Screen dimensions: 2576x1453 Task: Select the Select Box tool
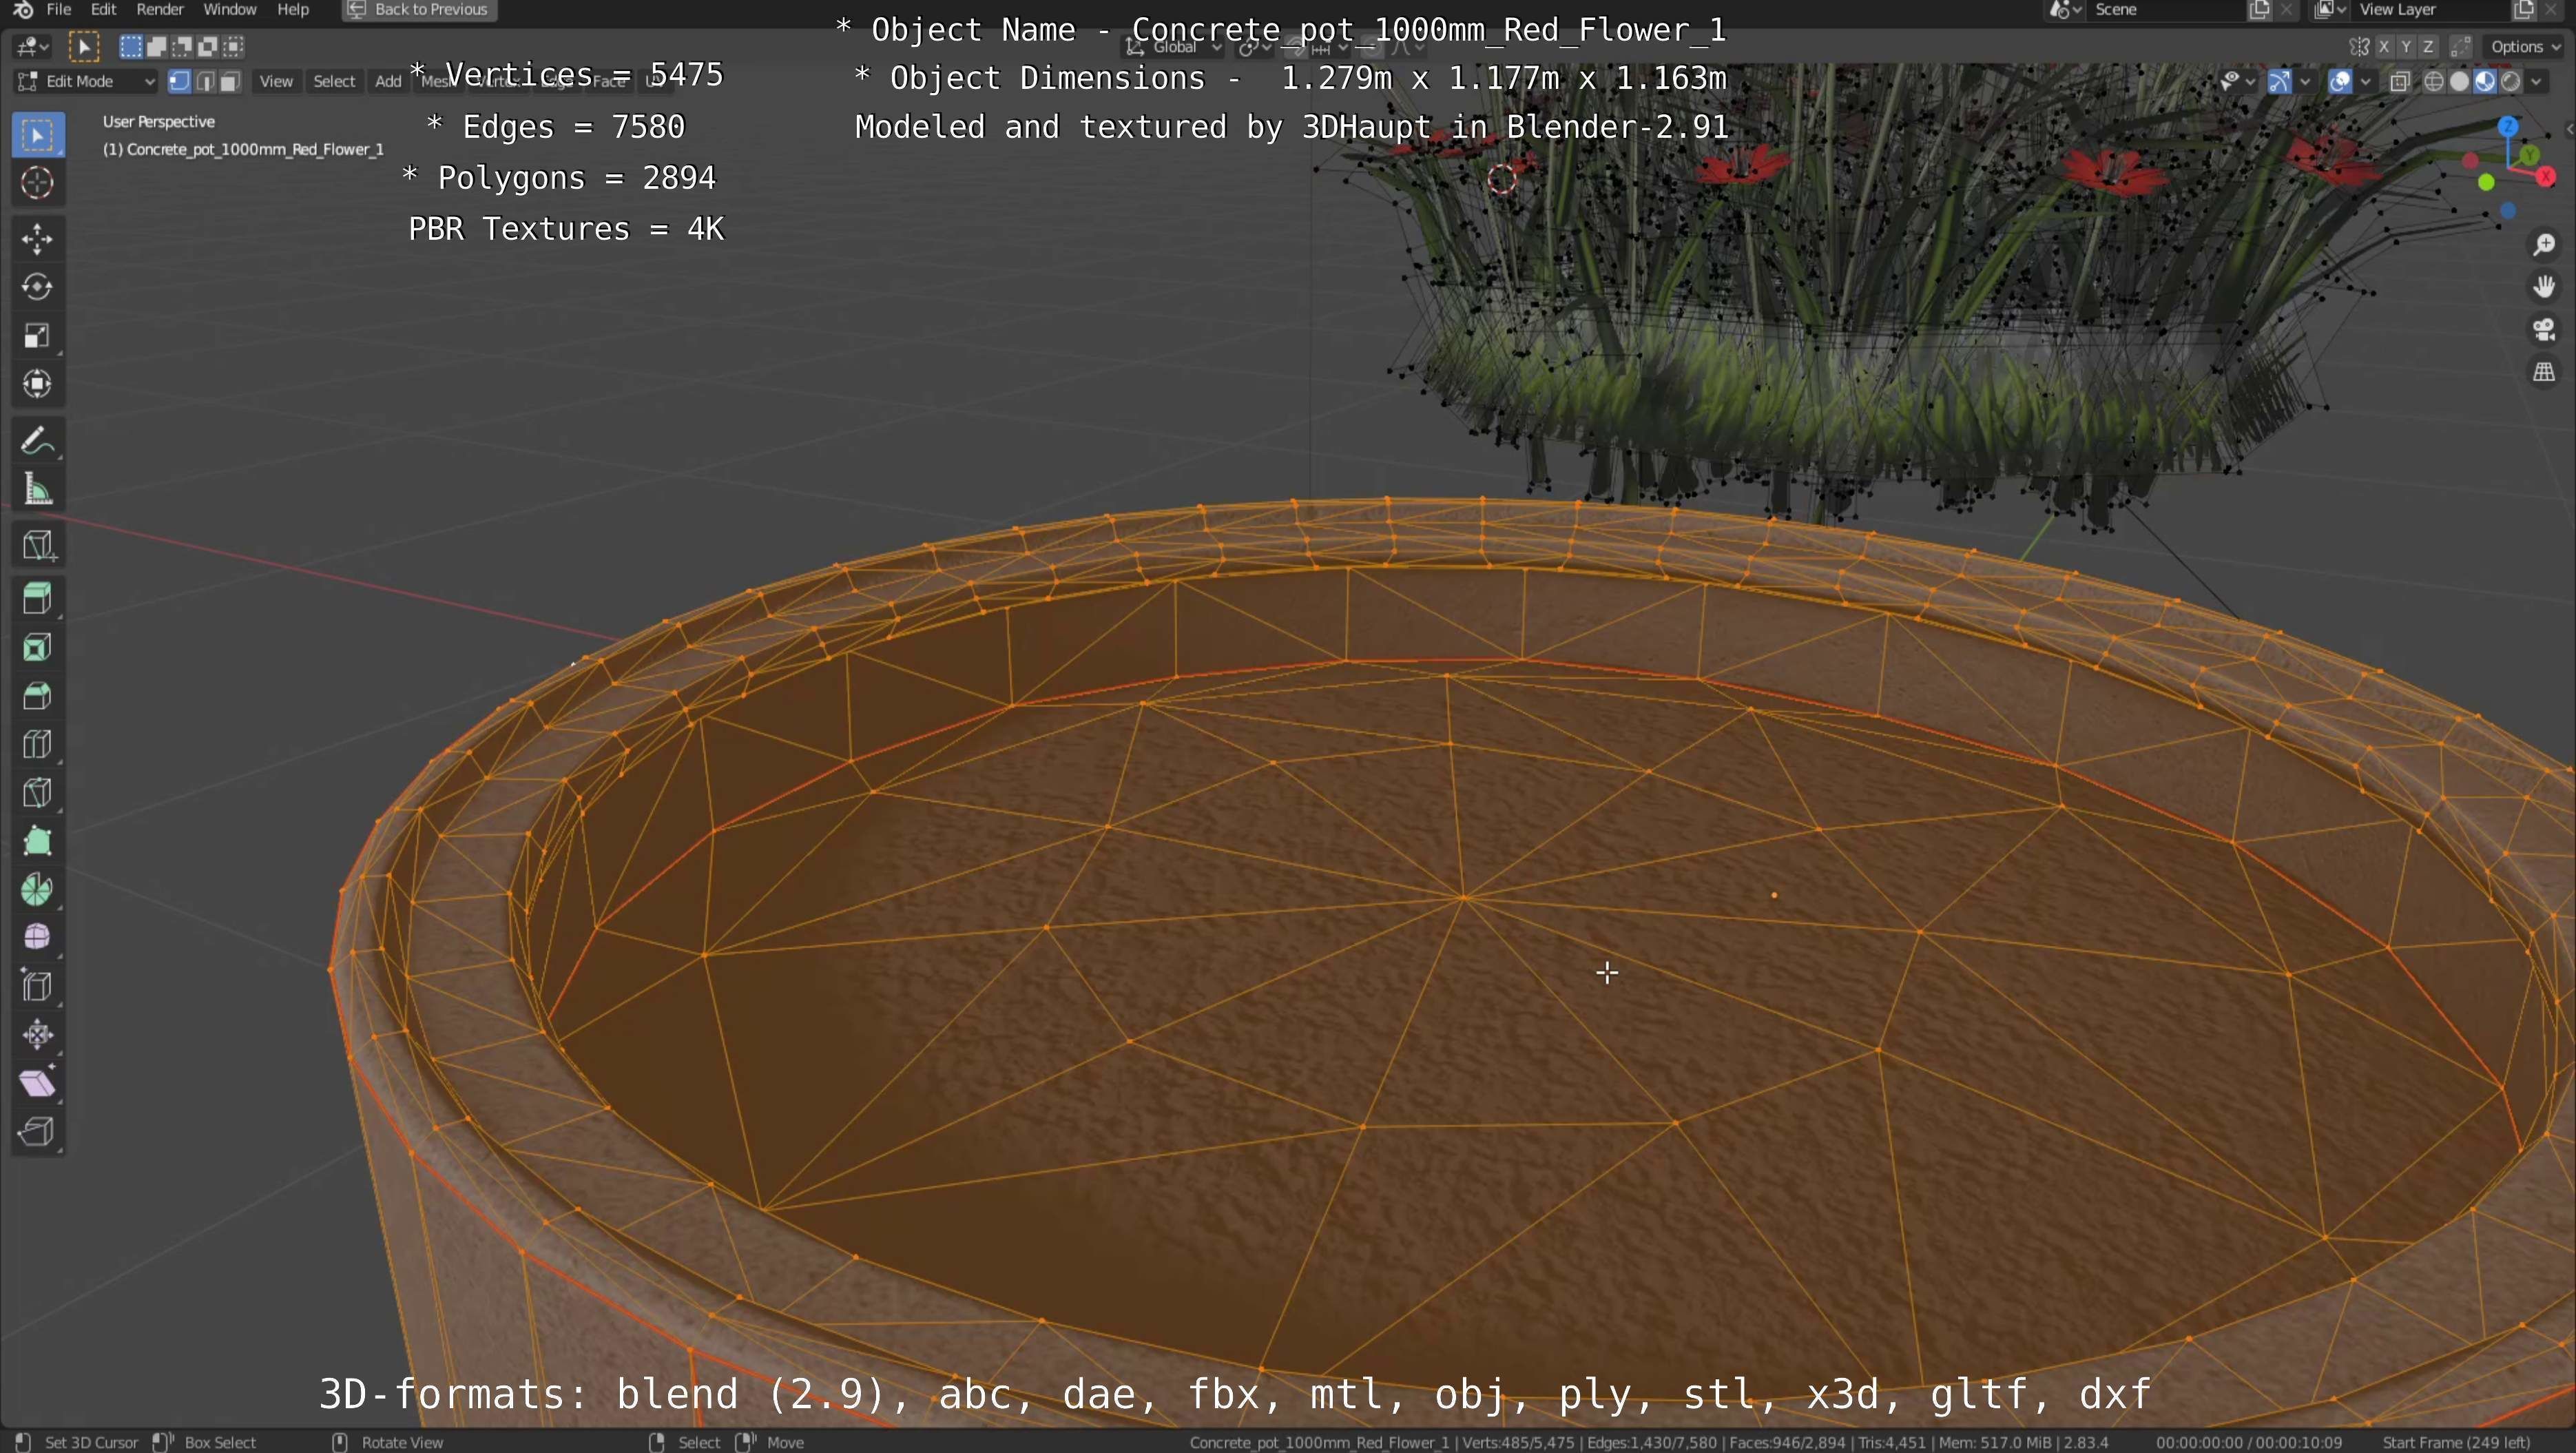click(38, 135)
